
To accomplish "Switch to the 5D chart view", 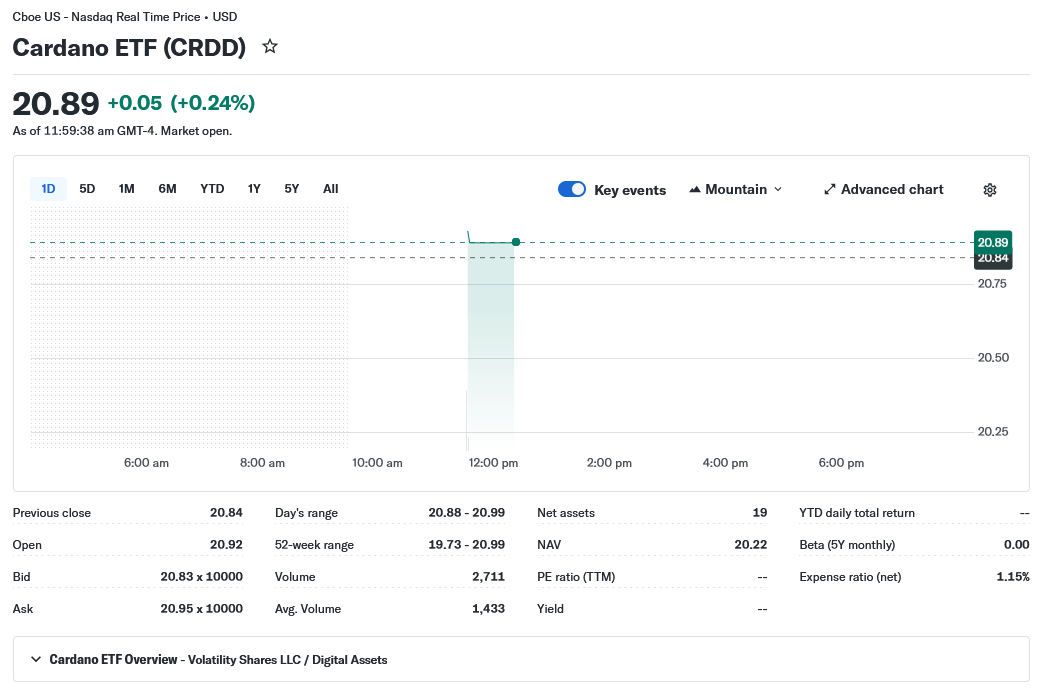I will (x=87, y=188).
